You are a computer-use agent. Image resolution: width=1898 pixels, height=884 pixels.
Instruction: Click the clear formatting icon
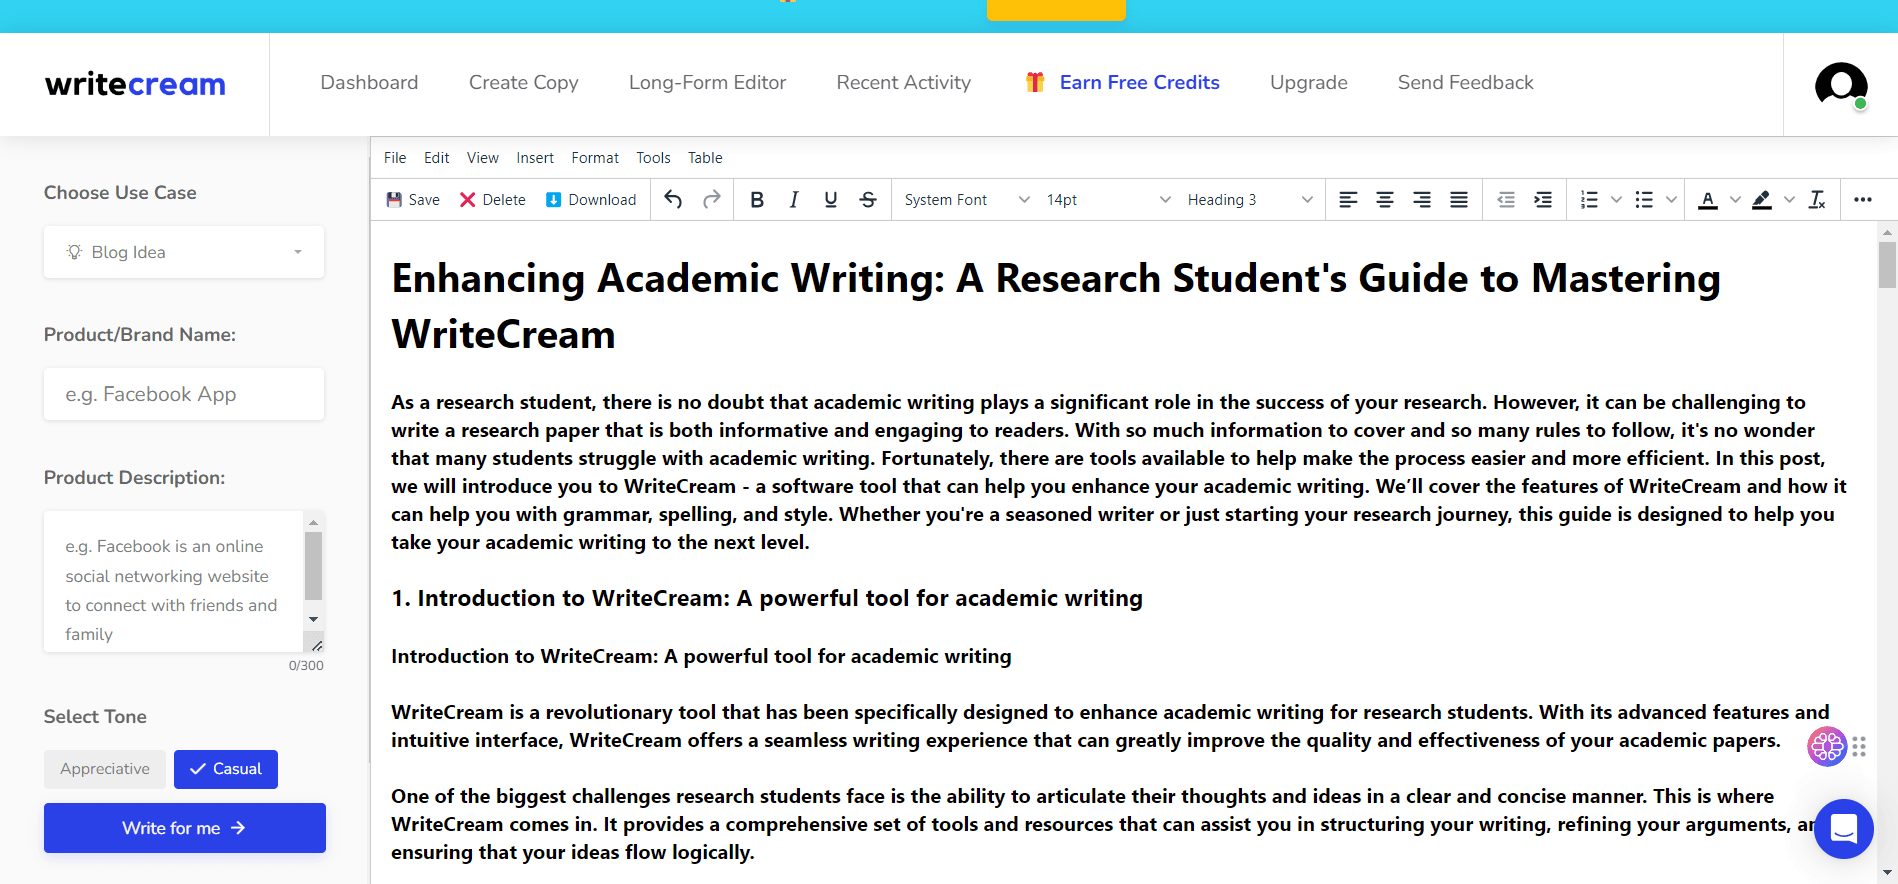(1817, 200)
